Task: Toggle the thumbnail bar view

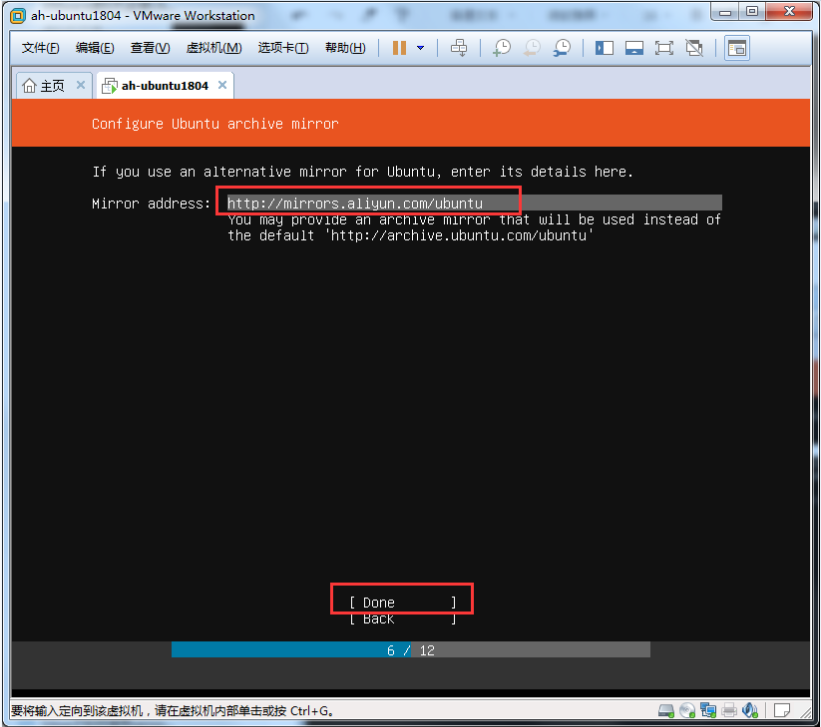Action: pyautogui.click(x=634, y=48)
